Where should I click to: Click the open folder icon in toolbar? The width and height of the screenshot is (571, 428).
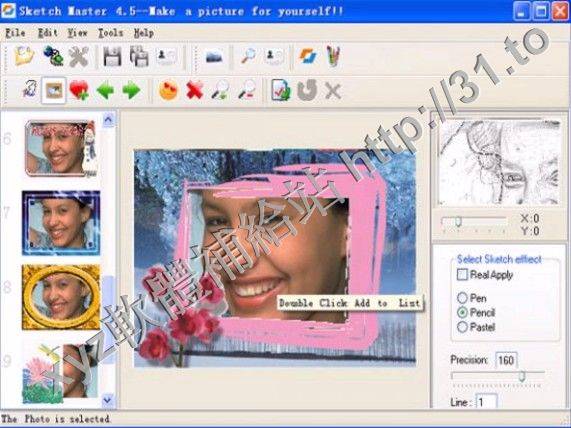pyautogui.click(x=24, y=56)
